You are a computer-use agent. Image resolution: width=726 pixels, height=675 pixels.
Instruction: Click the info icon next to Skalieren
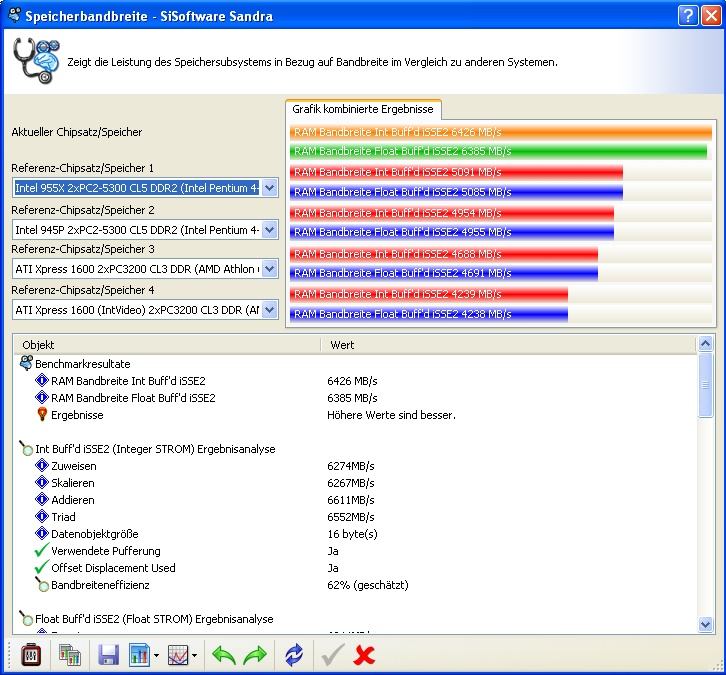(x=42, y=482)
